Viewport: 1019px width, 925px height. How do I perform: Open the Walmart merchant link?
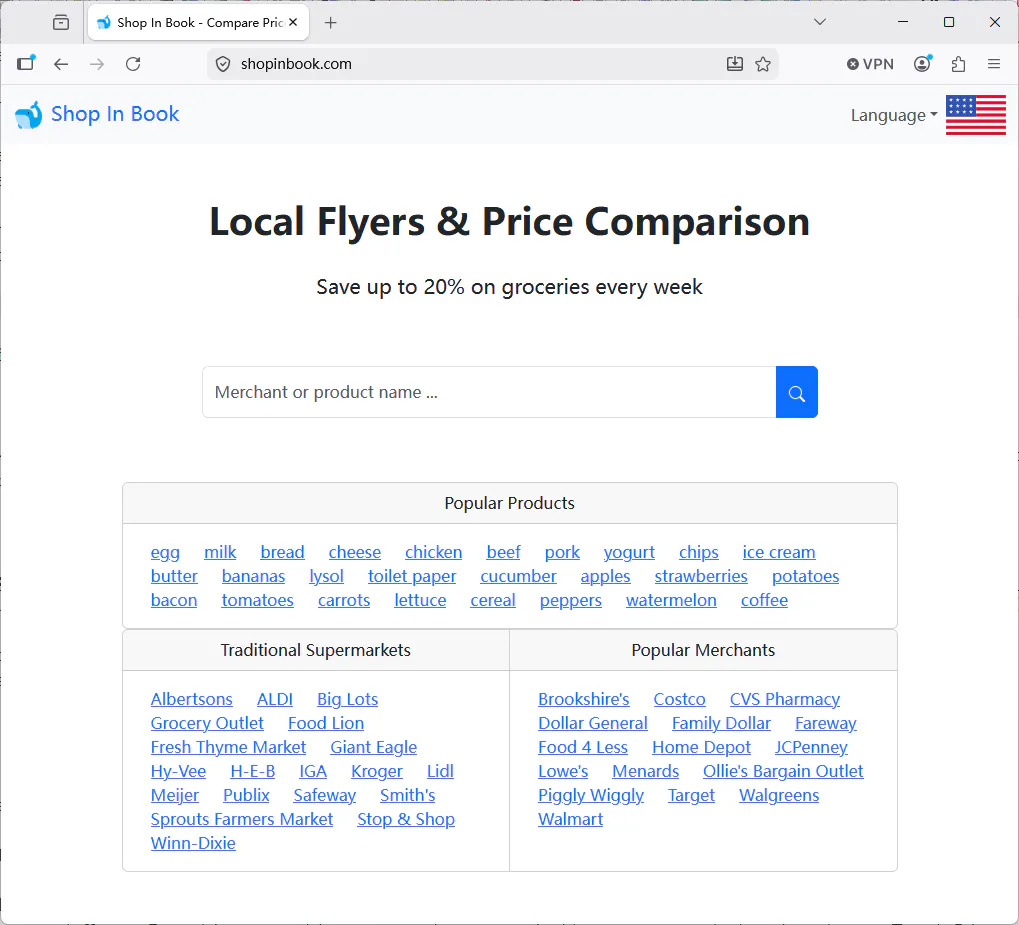pos(571,819)
